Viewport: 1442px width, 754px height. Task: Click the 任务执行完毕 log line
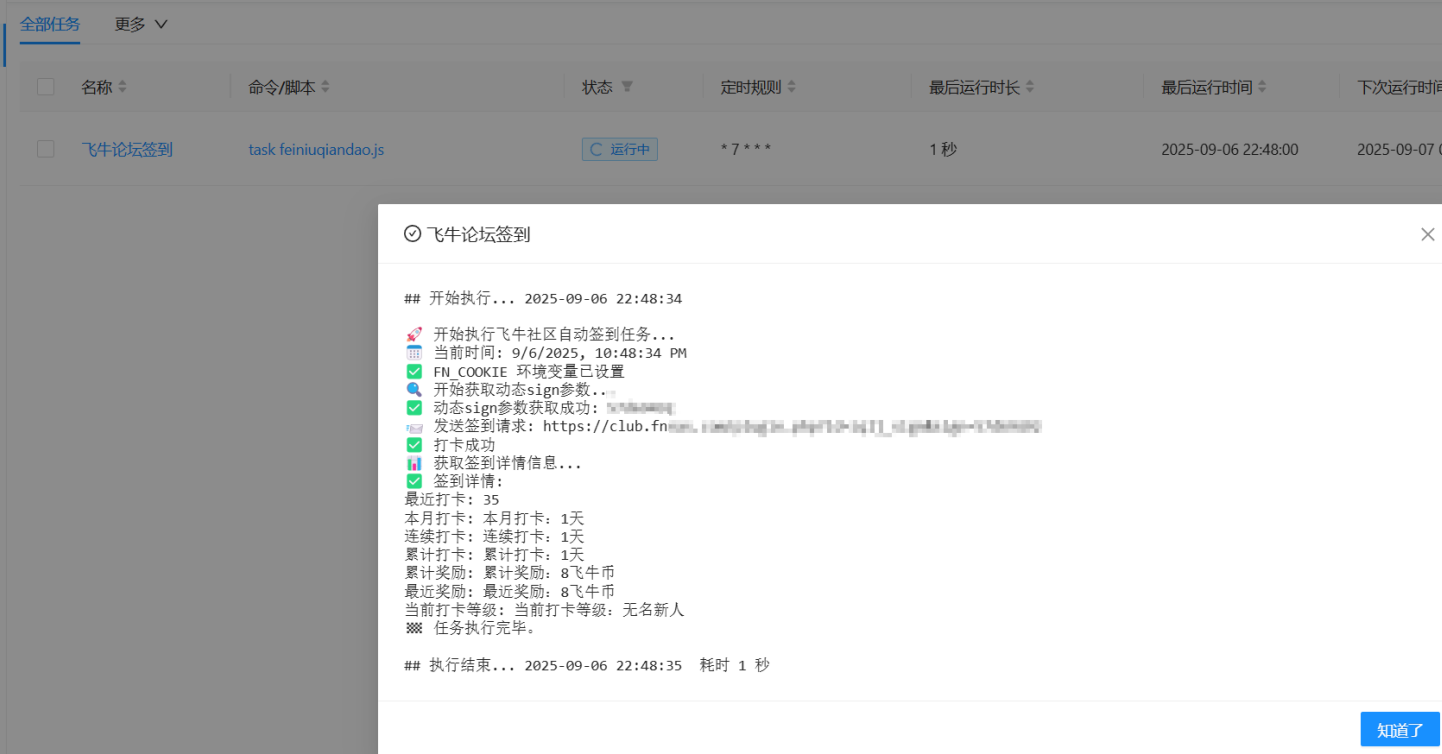click(x=471, y=629)
